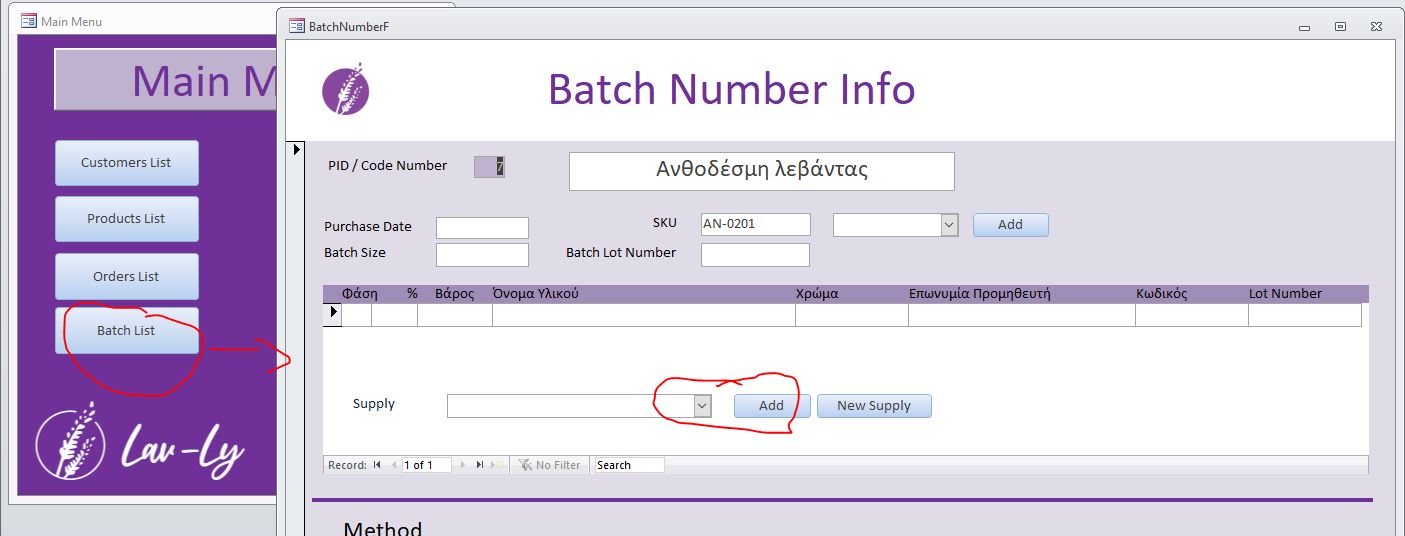
Task: Open Batch List from Main Menu
Action: tap(127, 331)
